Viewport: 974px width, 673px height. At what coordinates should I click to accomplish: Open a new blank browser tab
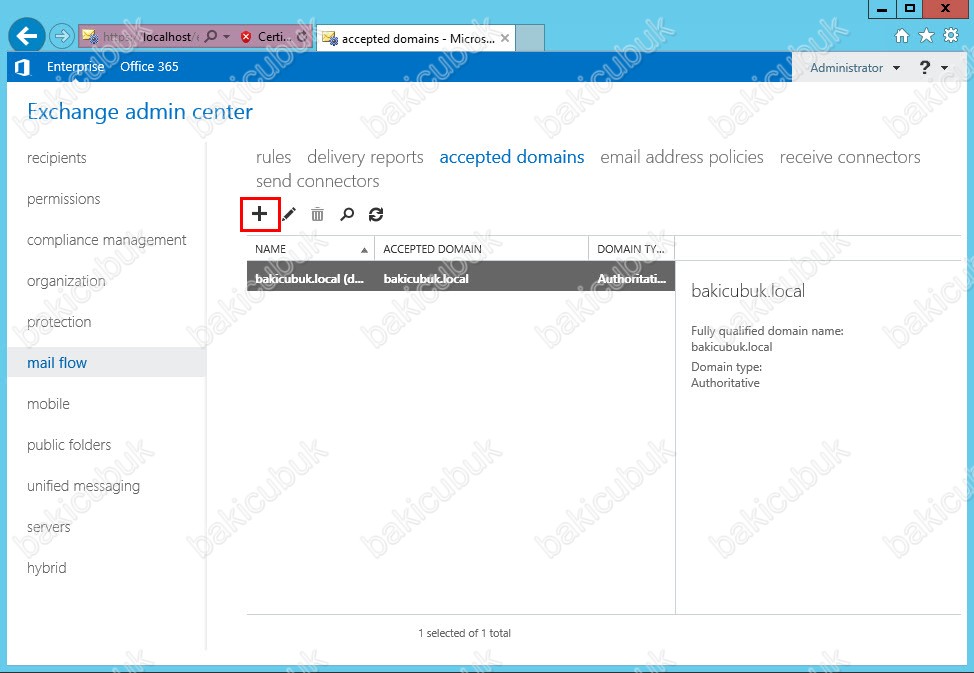click(x=530, y=39)
